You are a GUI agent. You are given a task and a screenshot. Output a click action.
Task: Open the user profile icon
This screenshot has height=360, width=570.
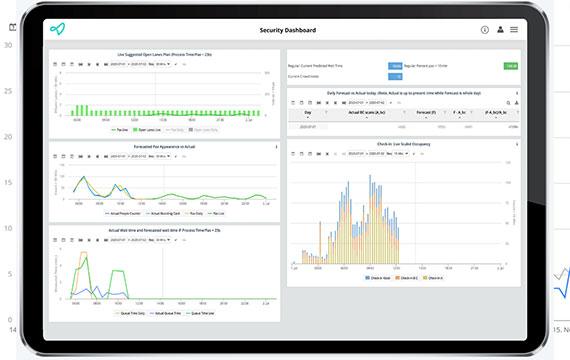coord(500,29)
